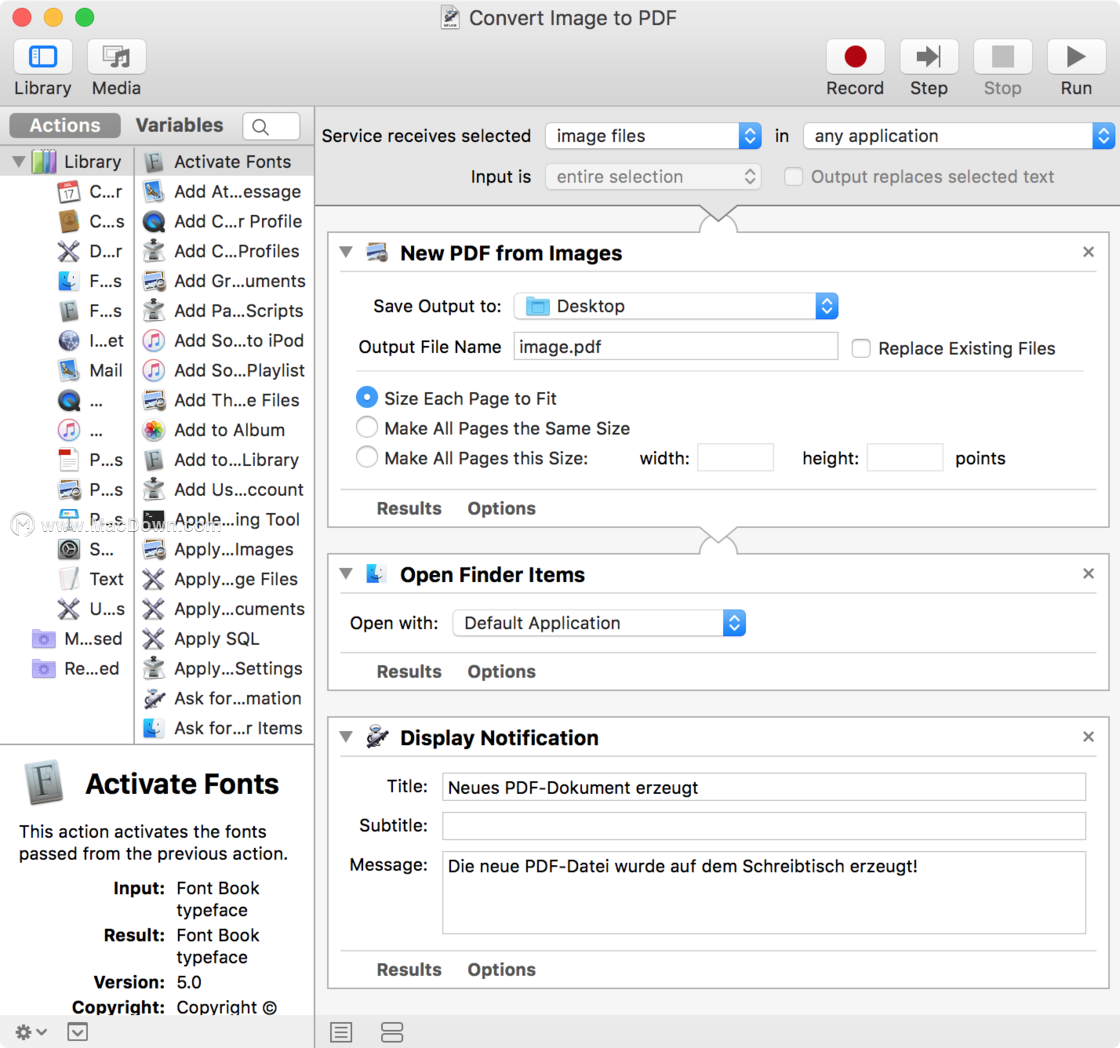Image resolution: width=1120 pixels, height=1048 pixels.
Task: Select the Apple...ing Tool action
Action: (225, 519)
